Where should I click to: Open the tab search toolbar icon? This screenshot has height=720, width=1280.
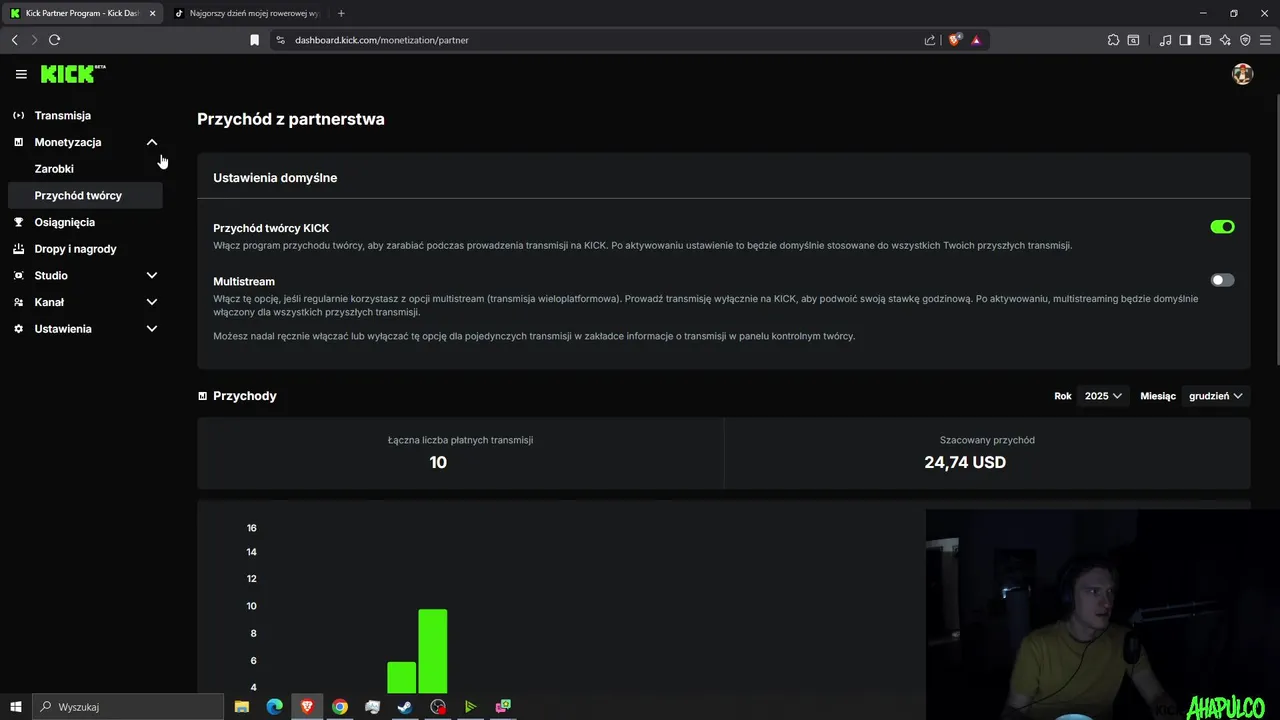(x=1133, y=40)
